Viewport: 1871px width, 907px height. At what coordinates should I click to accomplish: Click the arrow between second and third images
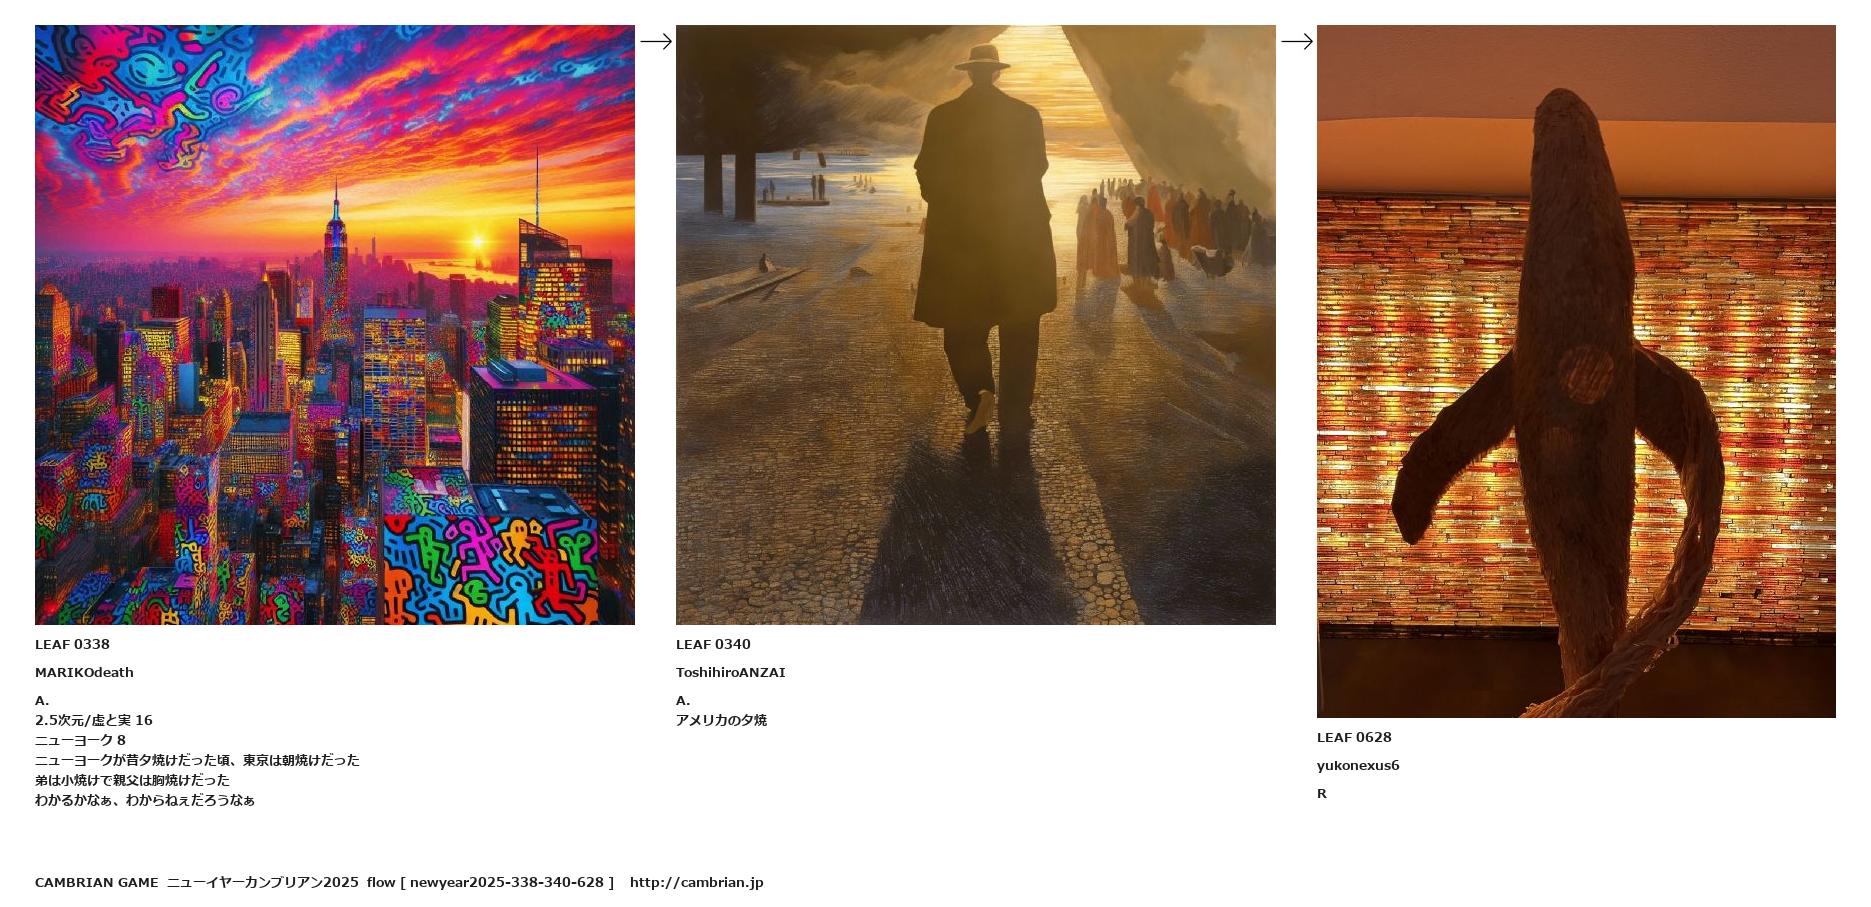[x=1297, y=41]
